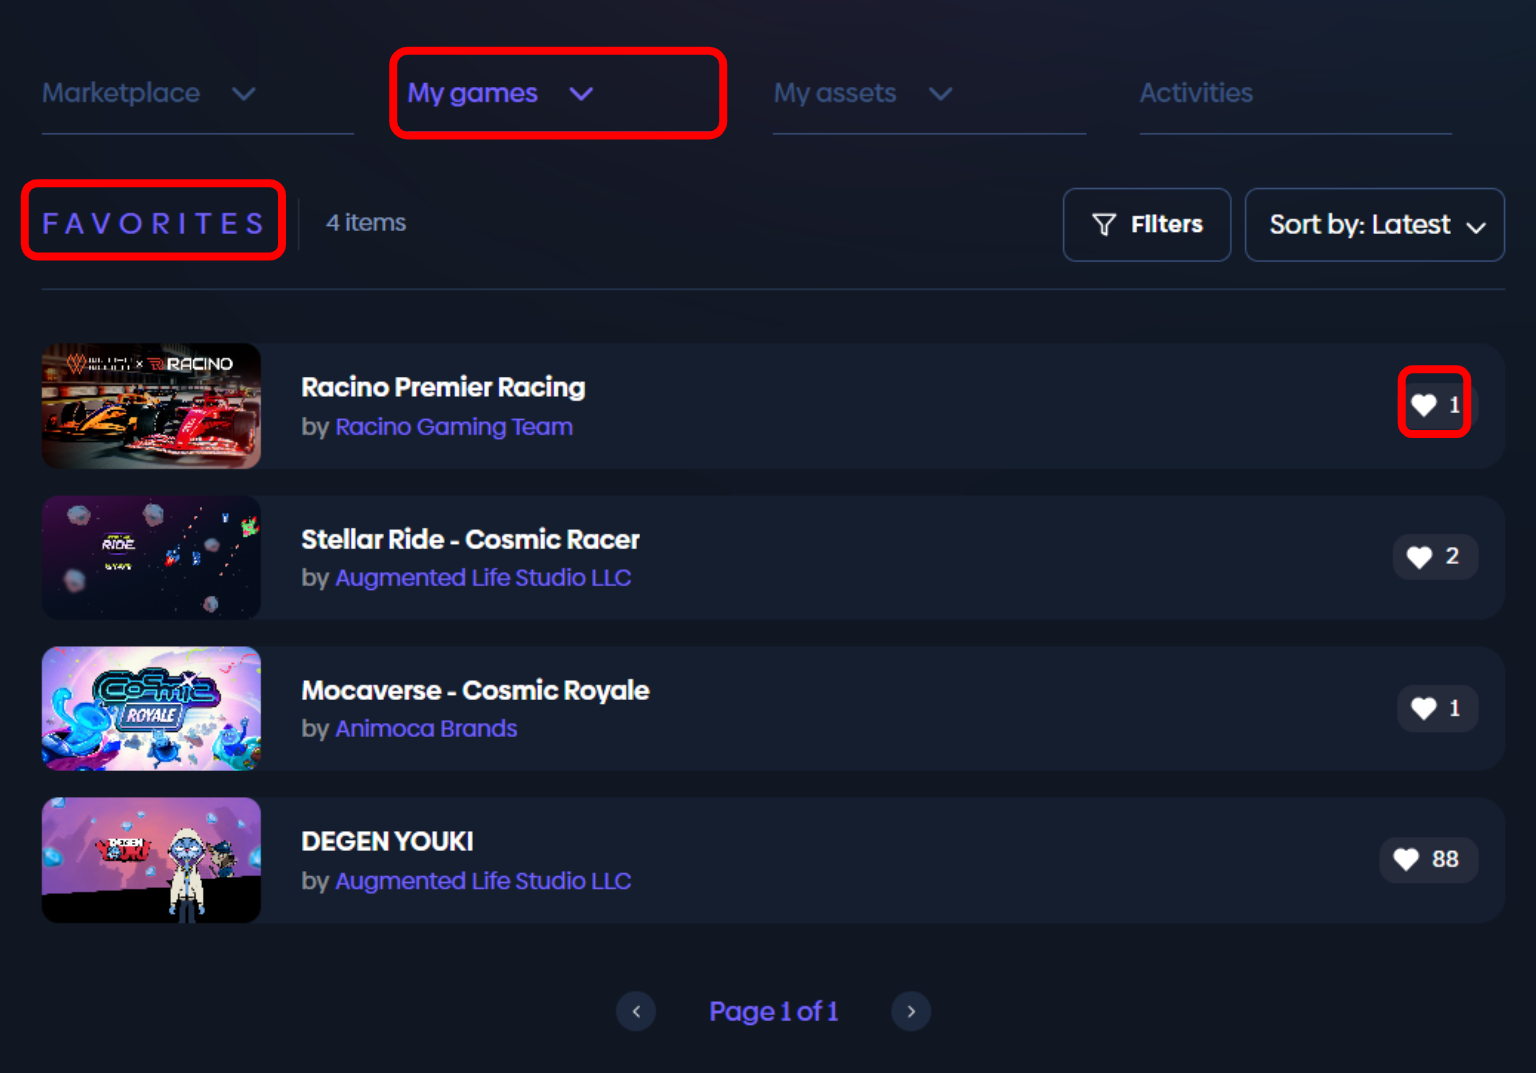The image size is (1536, 1073).
Task: Click the Racino Premier Racing thumbnail
Action: click(x=151, y=406)
